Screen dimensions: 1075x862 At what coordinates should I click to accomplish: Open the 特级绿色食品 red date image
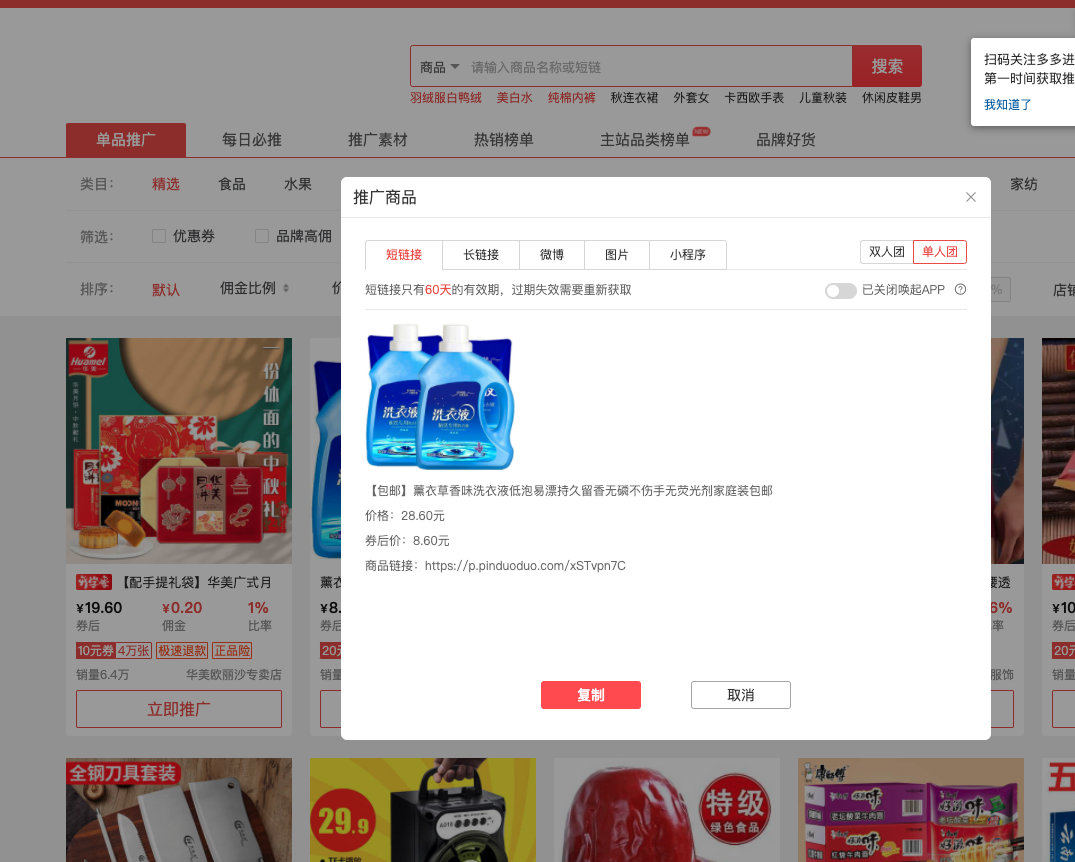pyautogui.click(x=667, y=810)
